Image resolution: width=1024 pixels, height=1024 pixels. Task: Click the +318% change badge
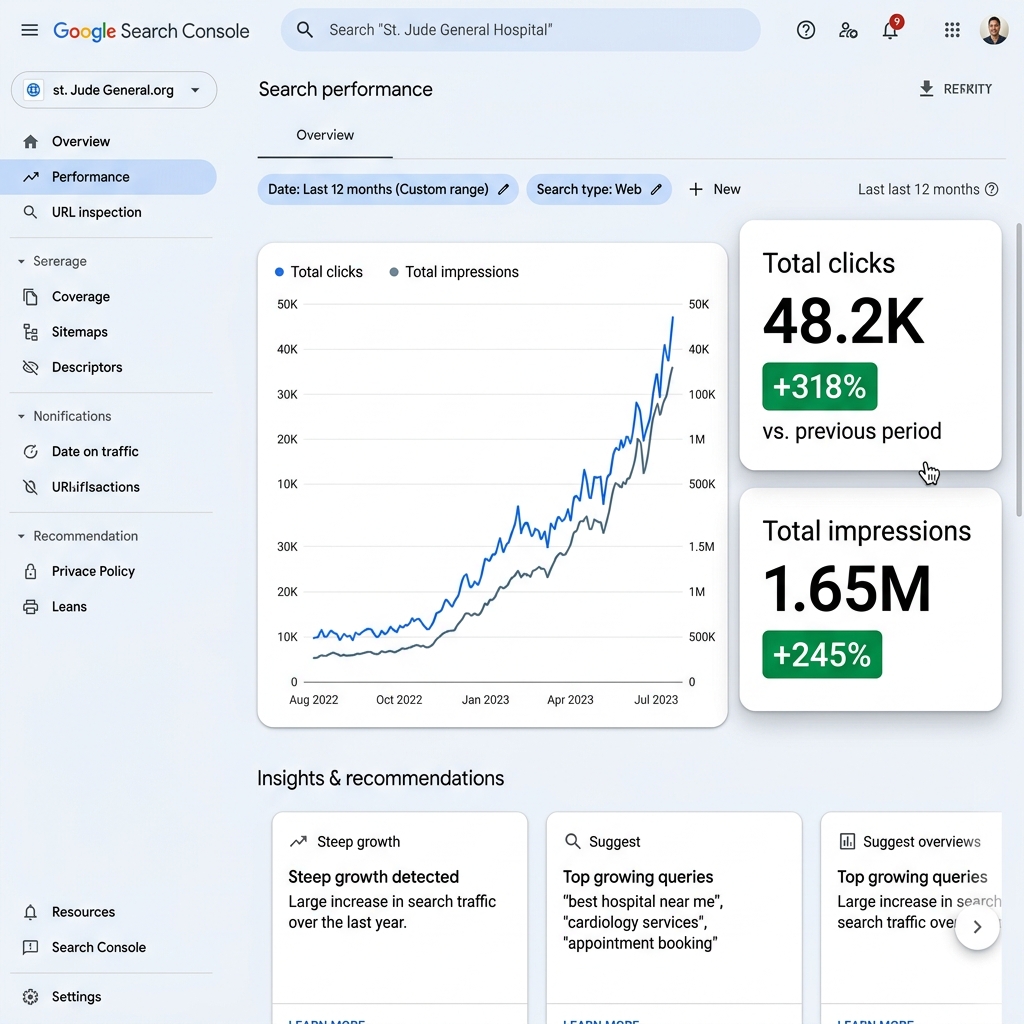tap(820, 387)
